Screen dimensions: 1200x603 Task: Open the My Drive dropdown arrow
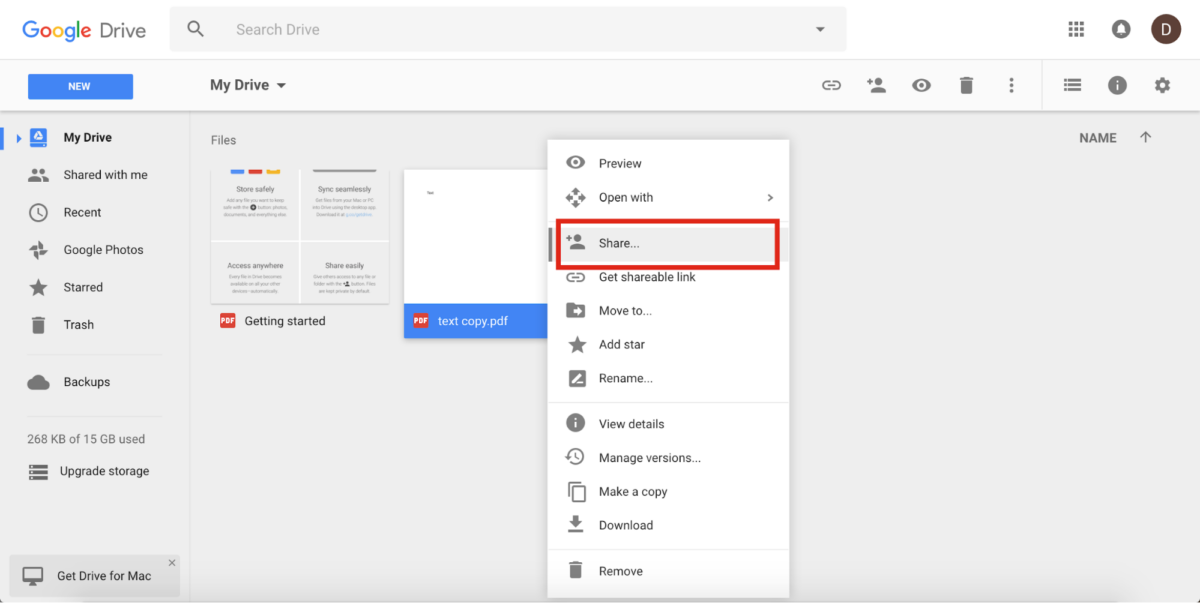point(281,85)
